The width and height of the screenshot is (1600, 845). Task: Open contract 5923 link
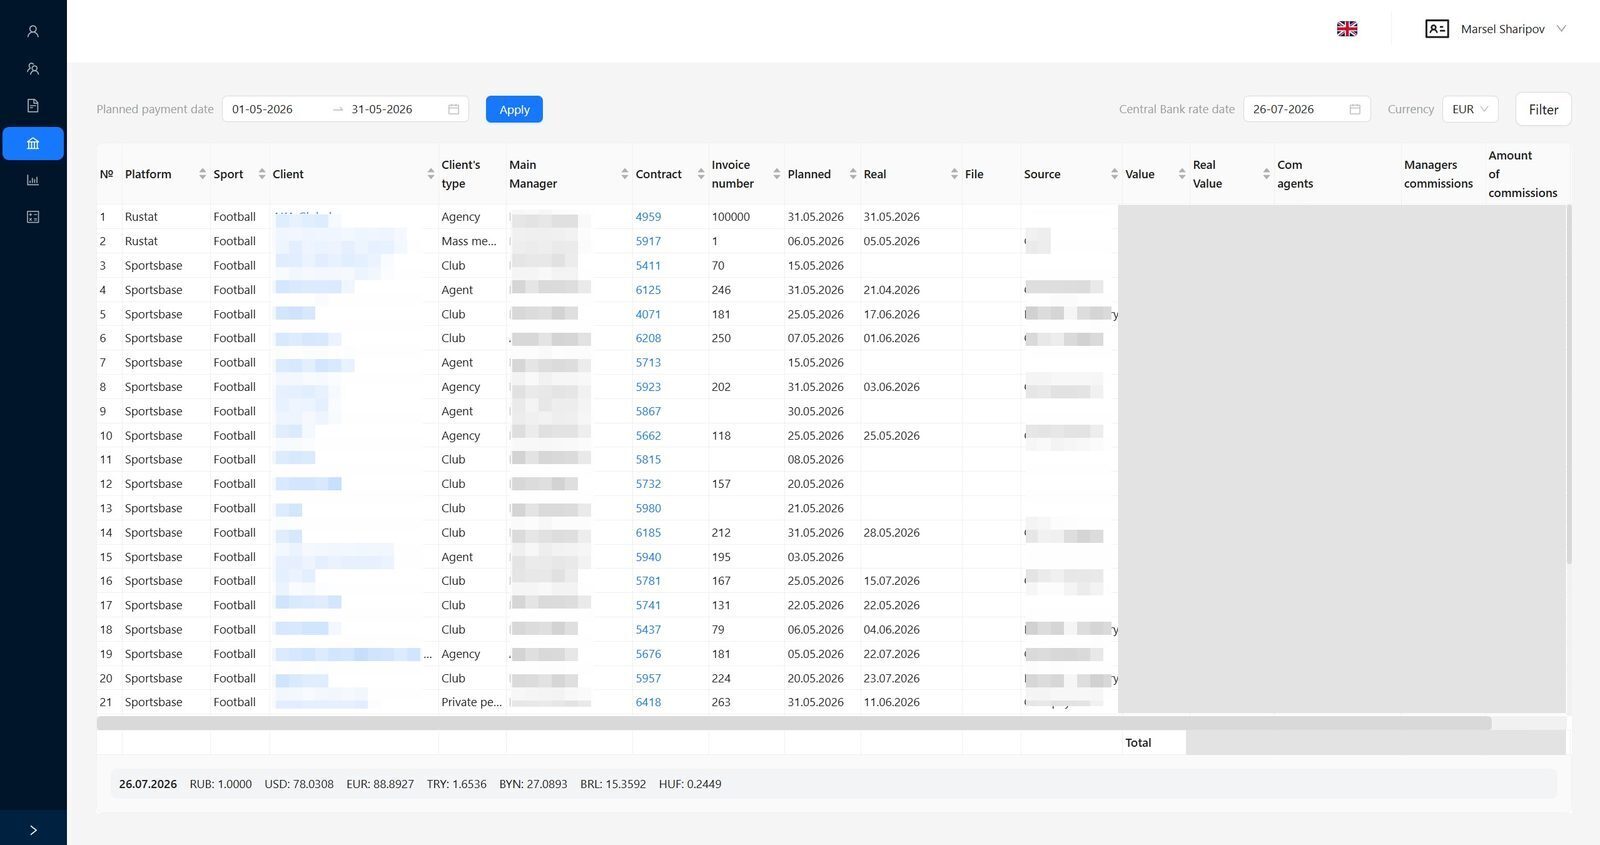[x=648, y=387]
